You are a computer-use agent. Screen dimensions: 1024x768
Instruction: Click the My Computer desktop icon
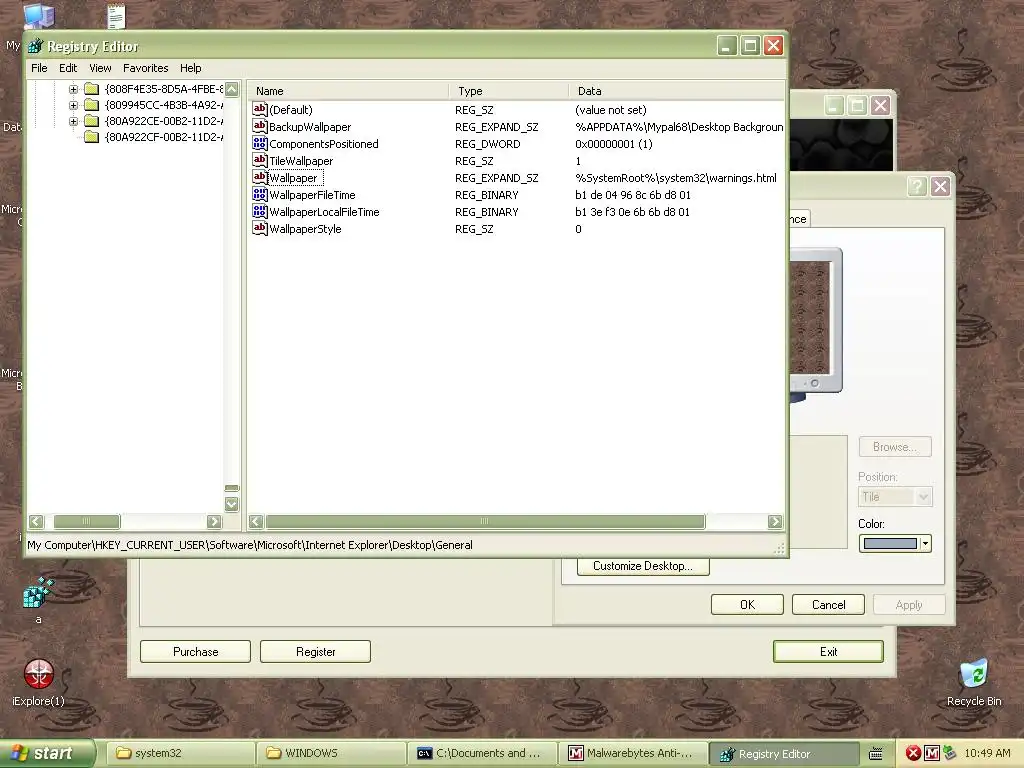click(x=39, y=16)
